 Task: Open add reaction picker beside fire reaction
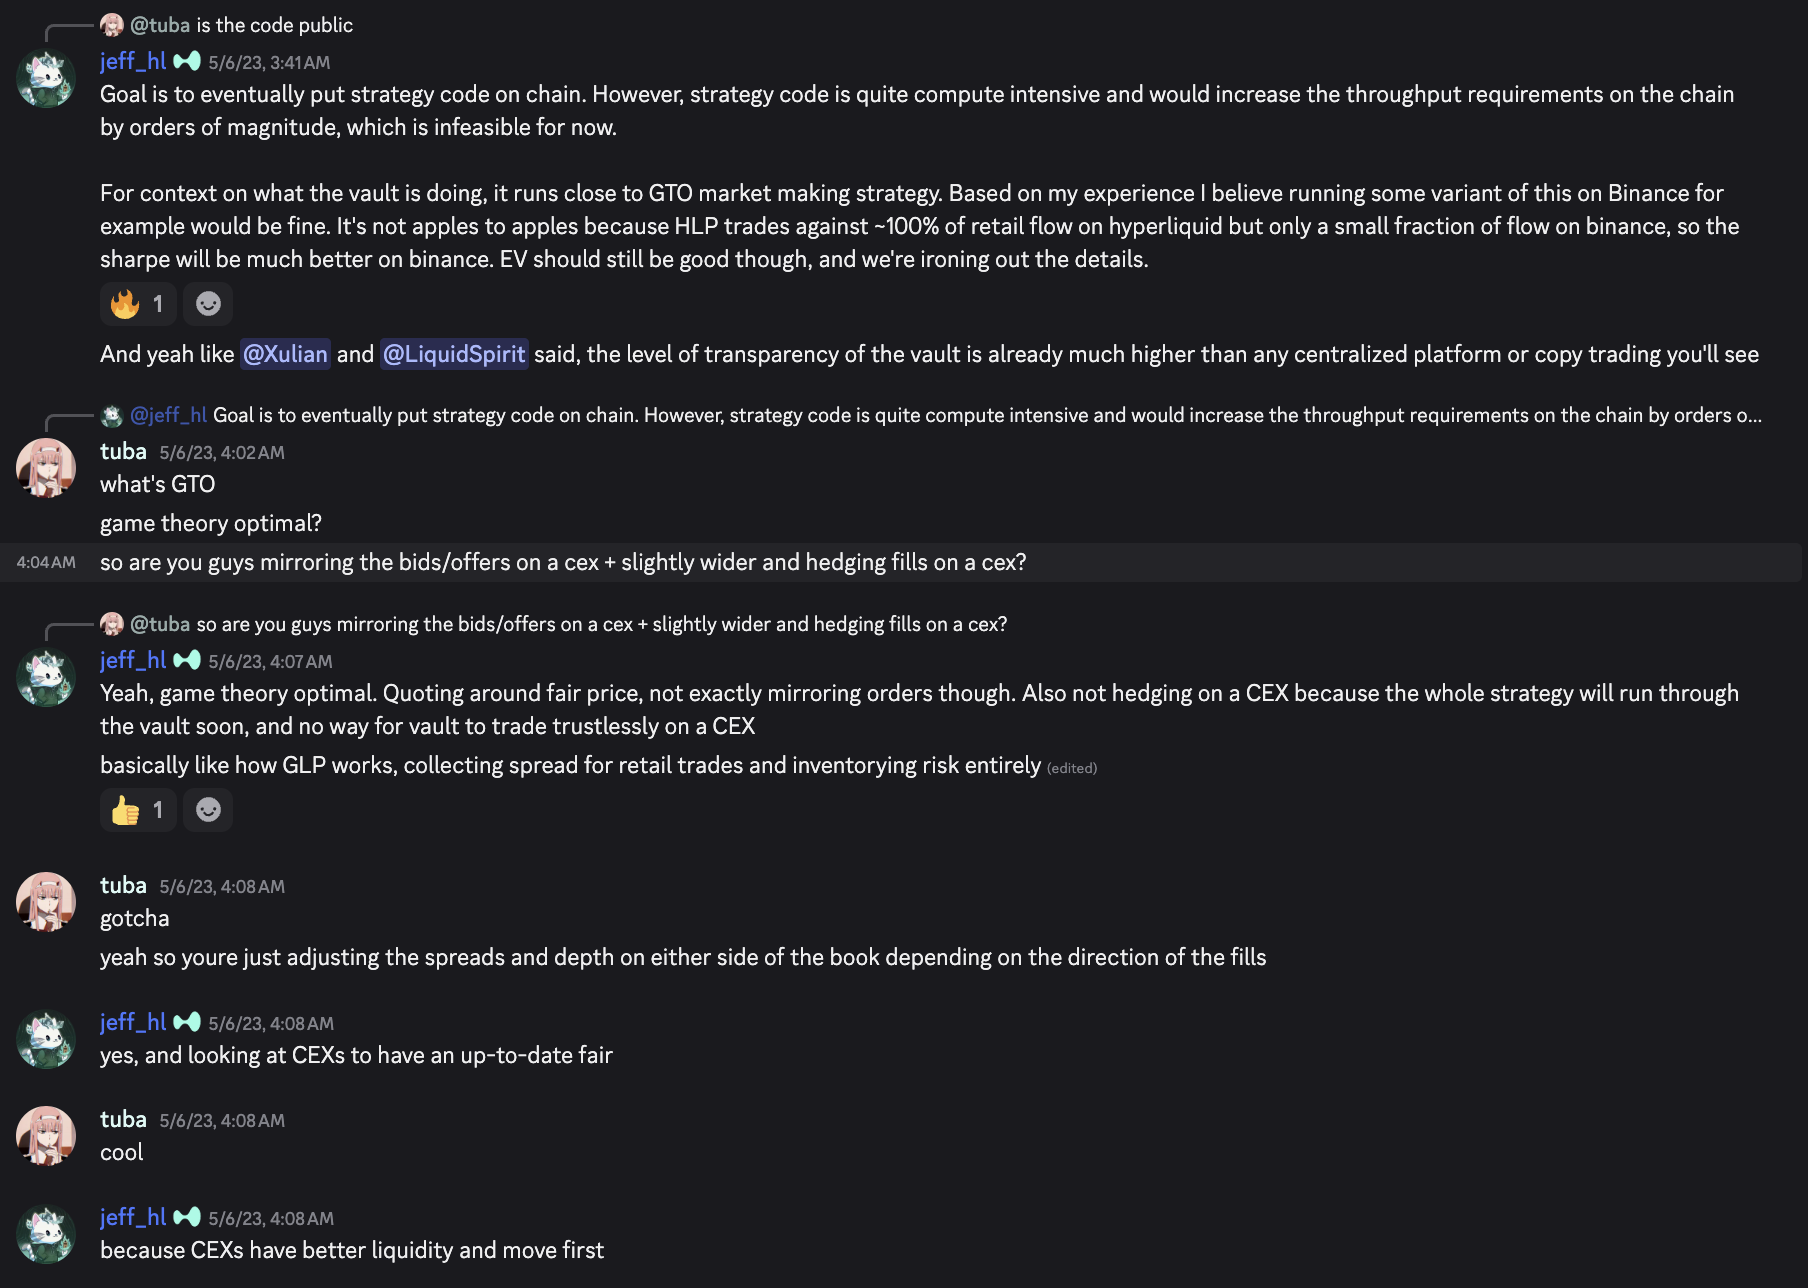coord(208,304)
